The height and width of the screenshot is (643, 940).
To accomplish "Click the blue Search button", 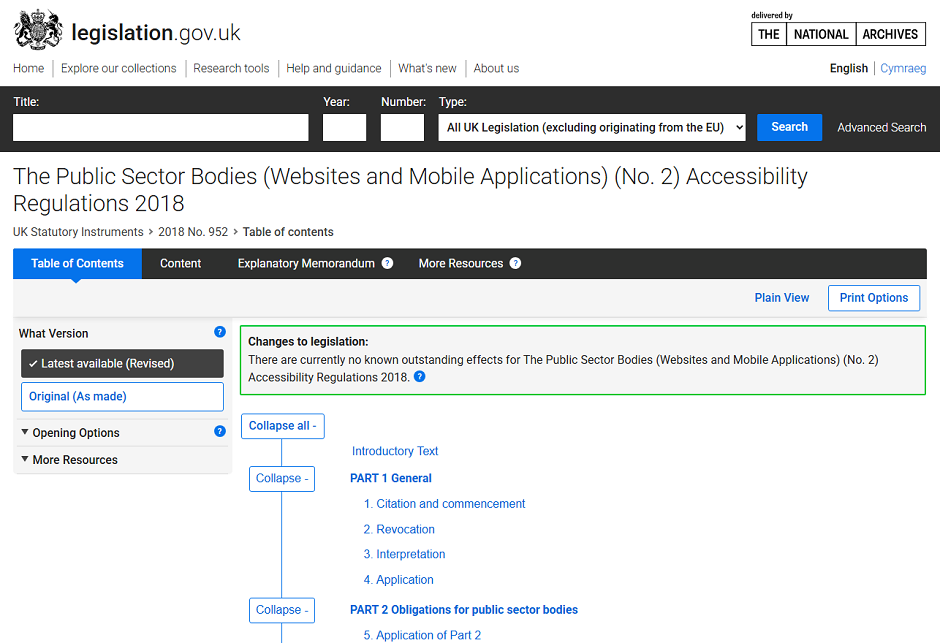I will click(x=789, y=127).
